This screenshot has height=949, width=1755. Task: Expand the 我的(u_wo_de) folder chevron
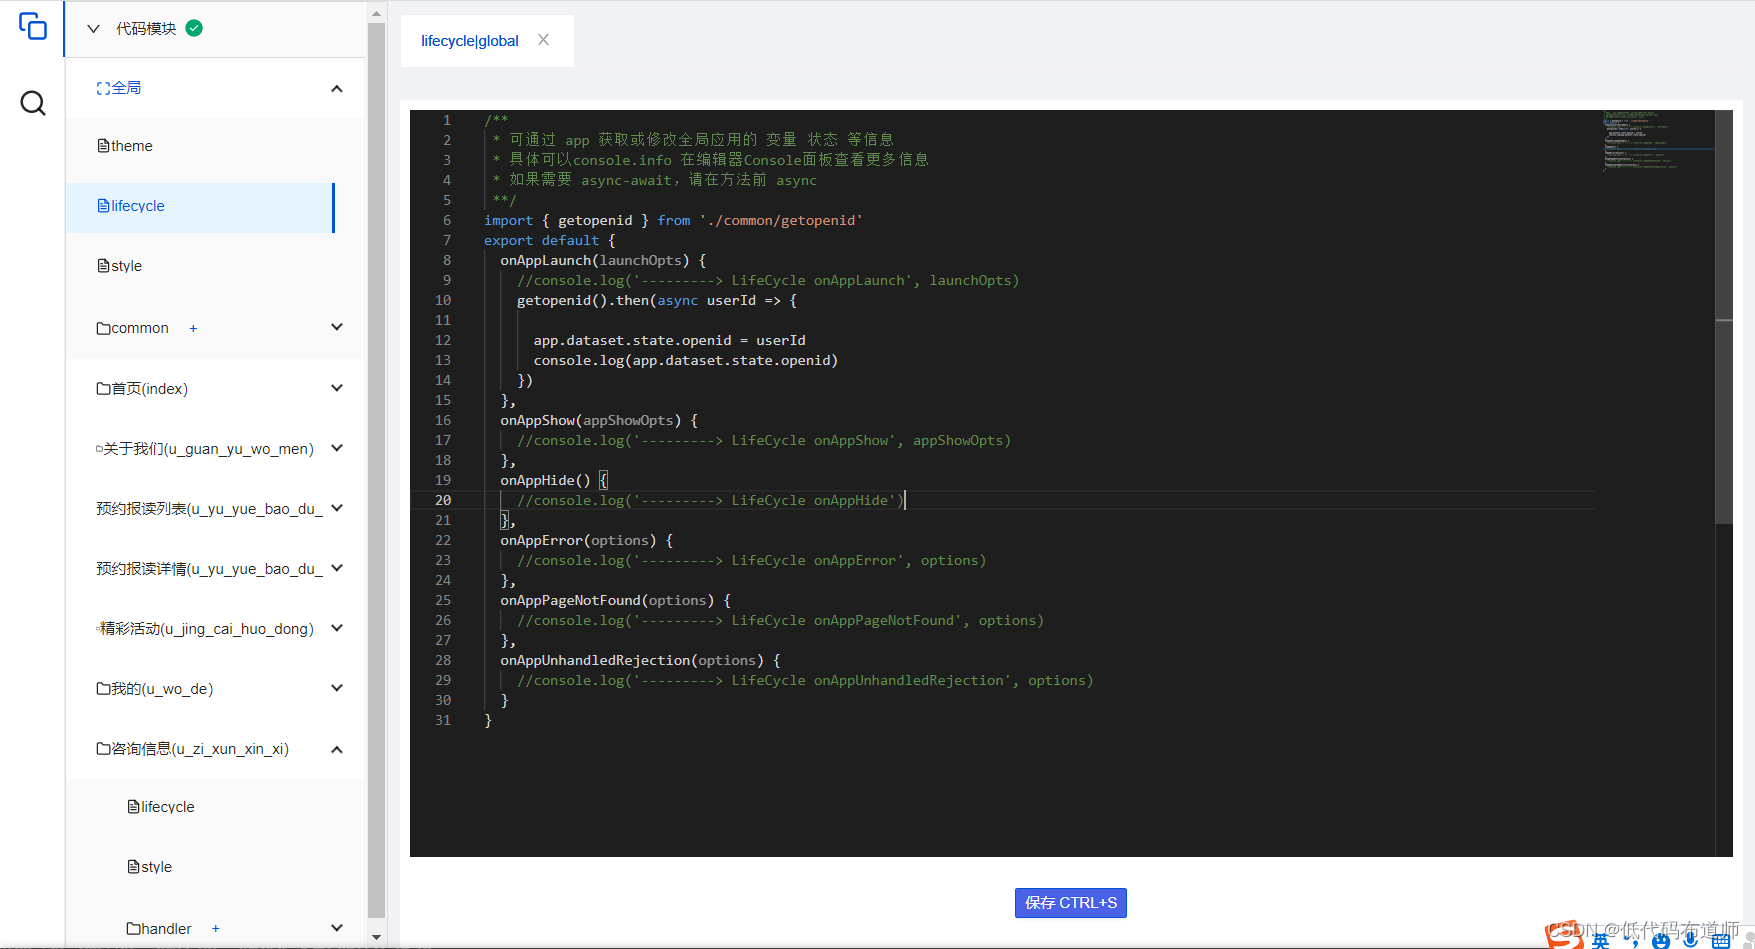337,688
